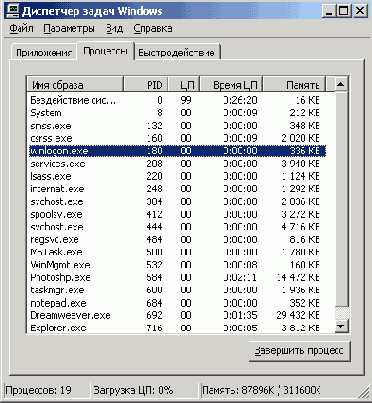Sort by PID column header
Screen dimensions: 372x403
[146, 85]
